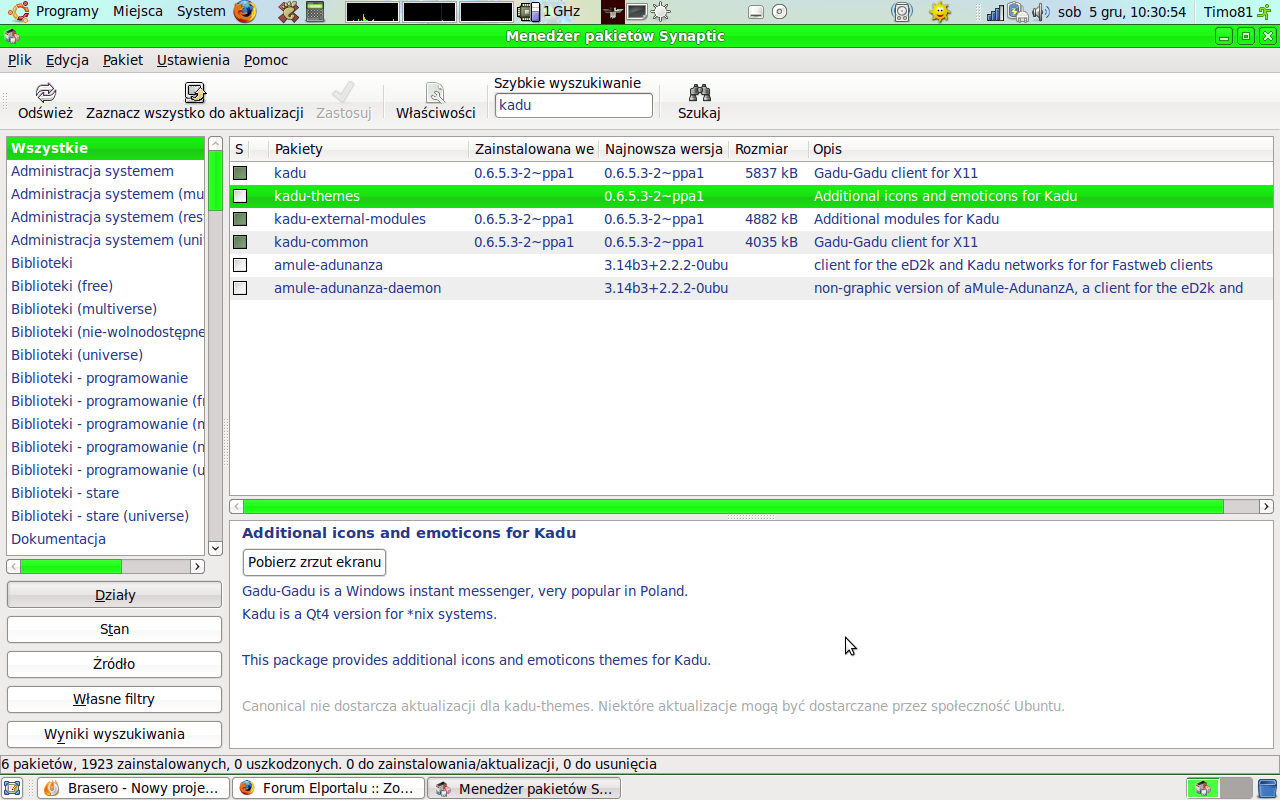Viewport: 1280px width, 800px height.
Task: Click the Szybkie wyszukiwanie search field
Action: pos(574,105)
